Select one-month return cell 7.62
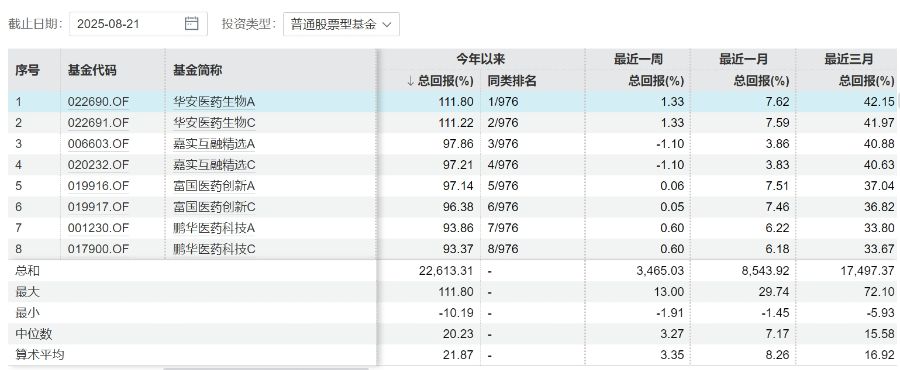This screenshot has width=900, height=370. (x=779, y=102)
